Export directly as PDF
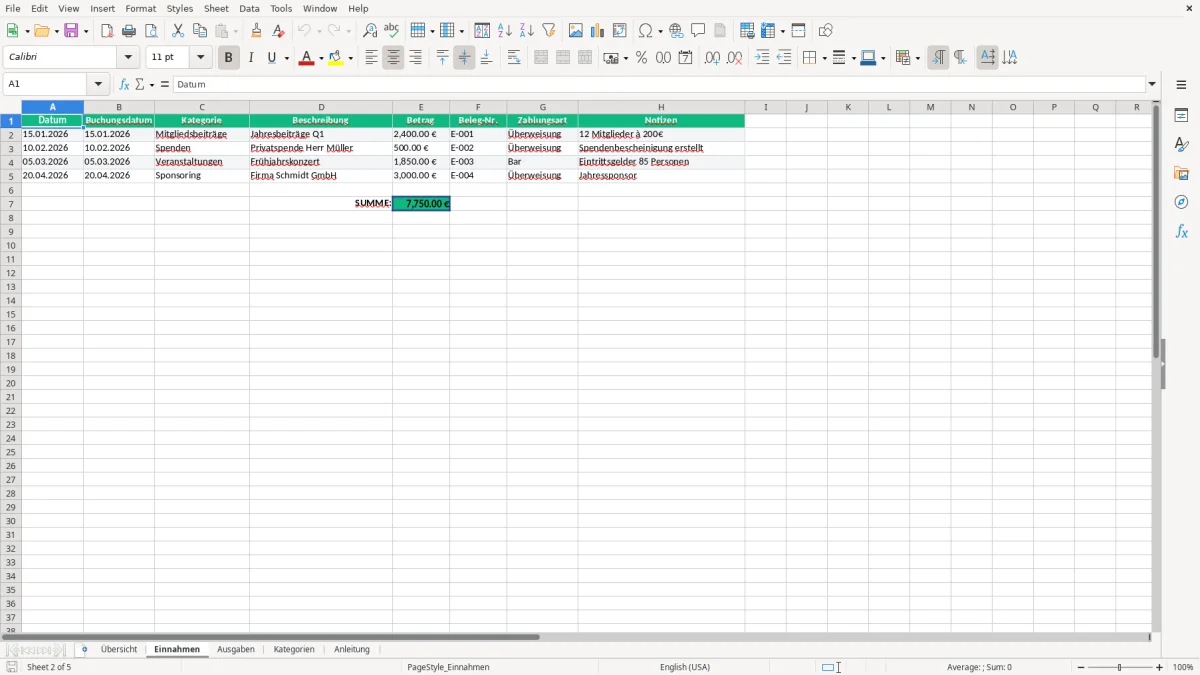This screenshot has height=675, width=1200. [107, 31]
